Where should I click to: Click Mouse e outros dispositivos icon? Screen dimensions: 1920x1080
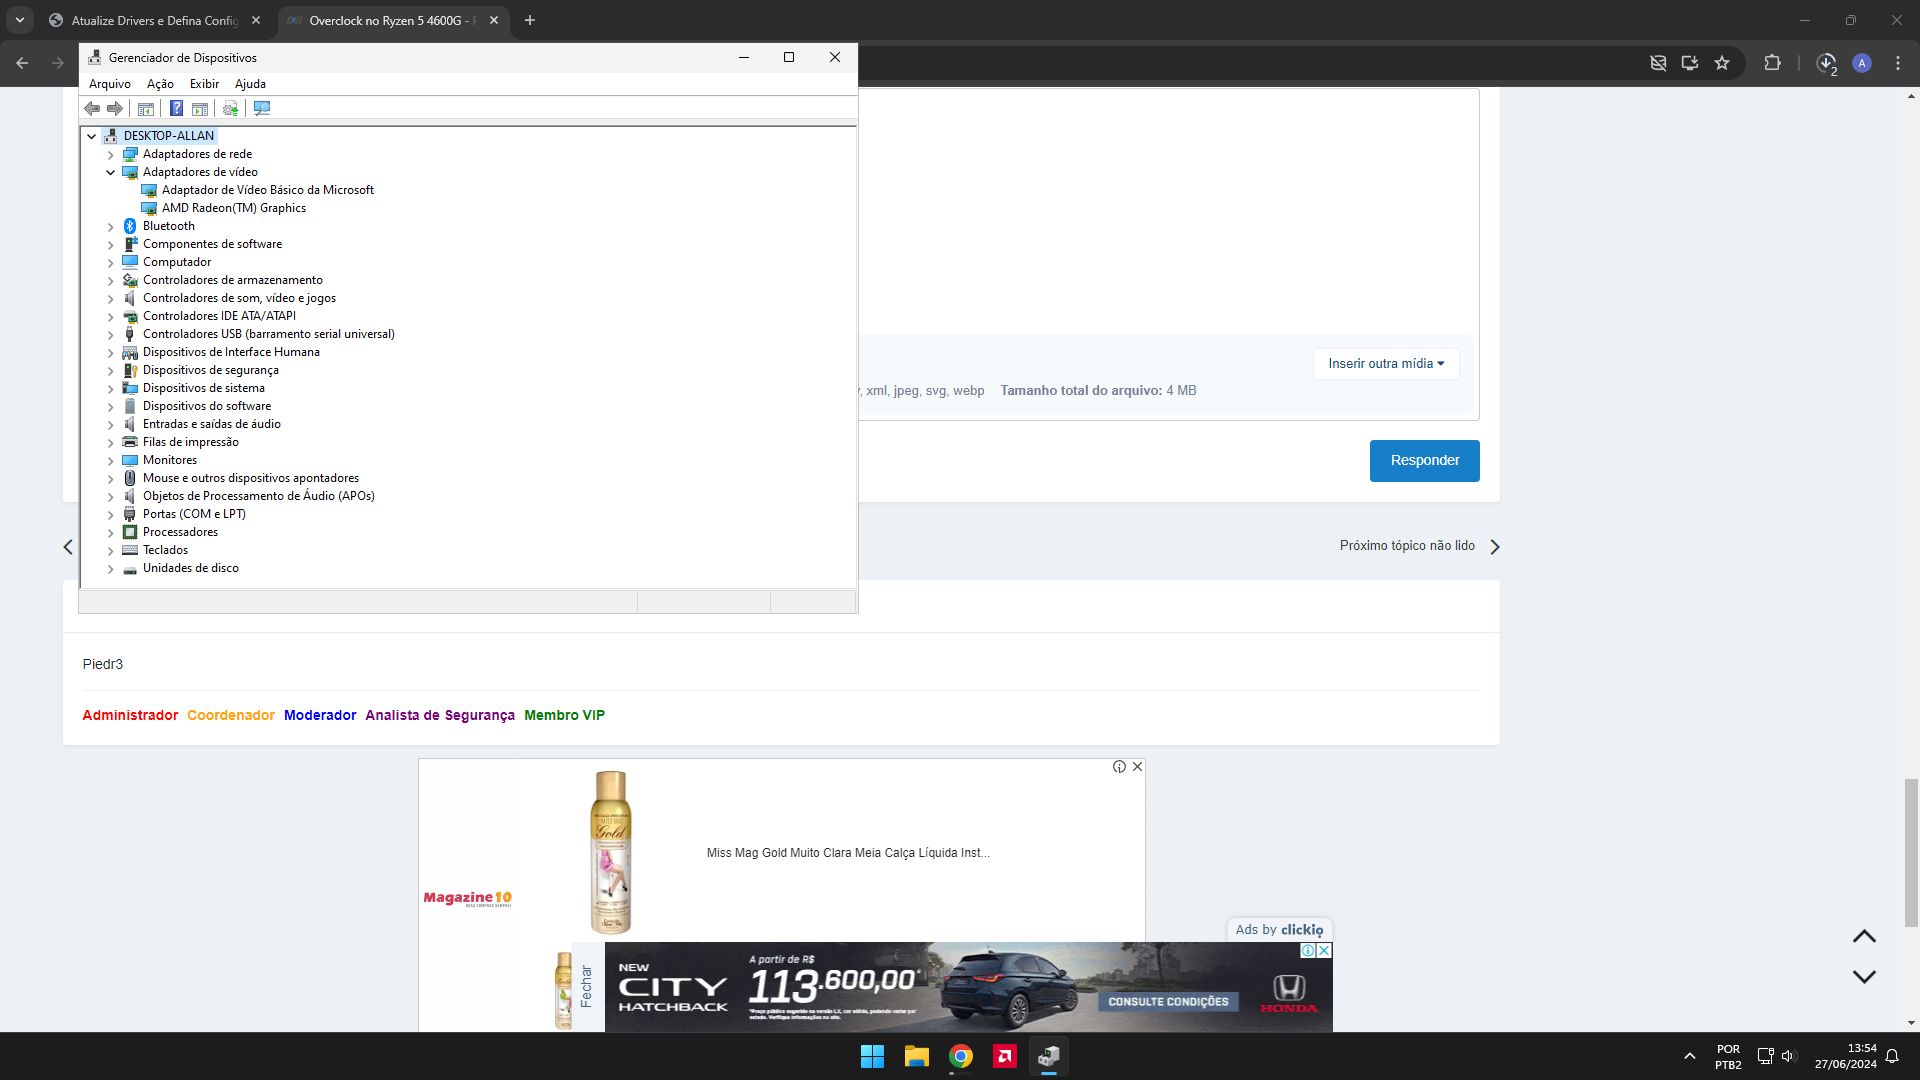(x=130, y=478)
